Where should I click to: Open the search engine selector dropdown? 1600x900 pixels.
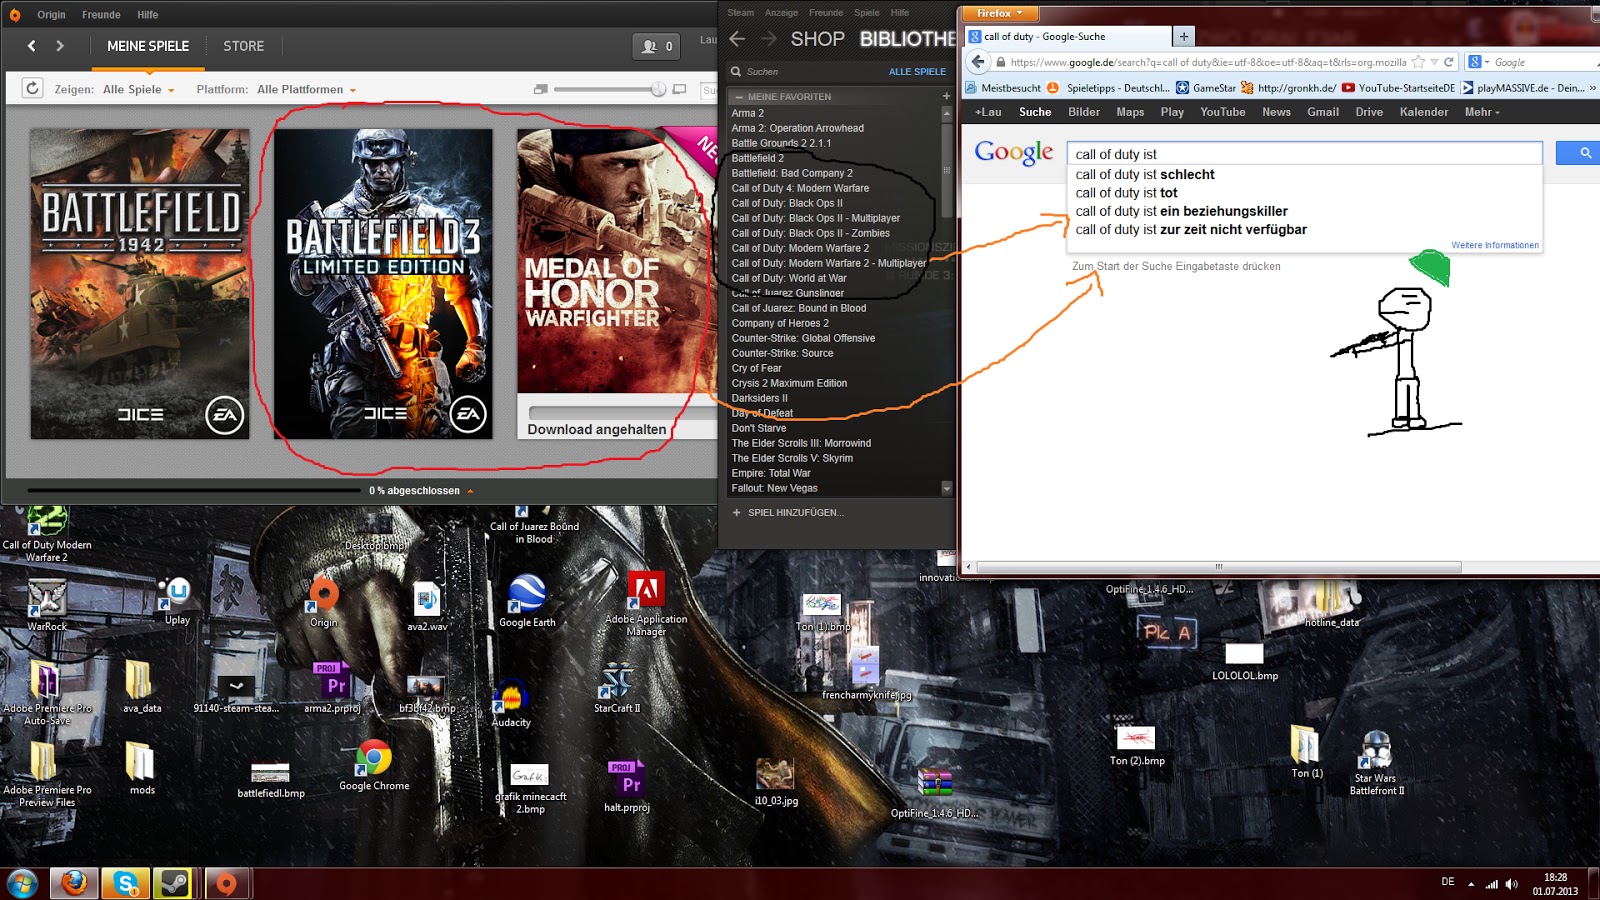(x=1479, y=62)
